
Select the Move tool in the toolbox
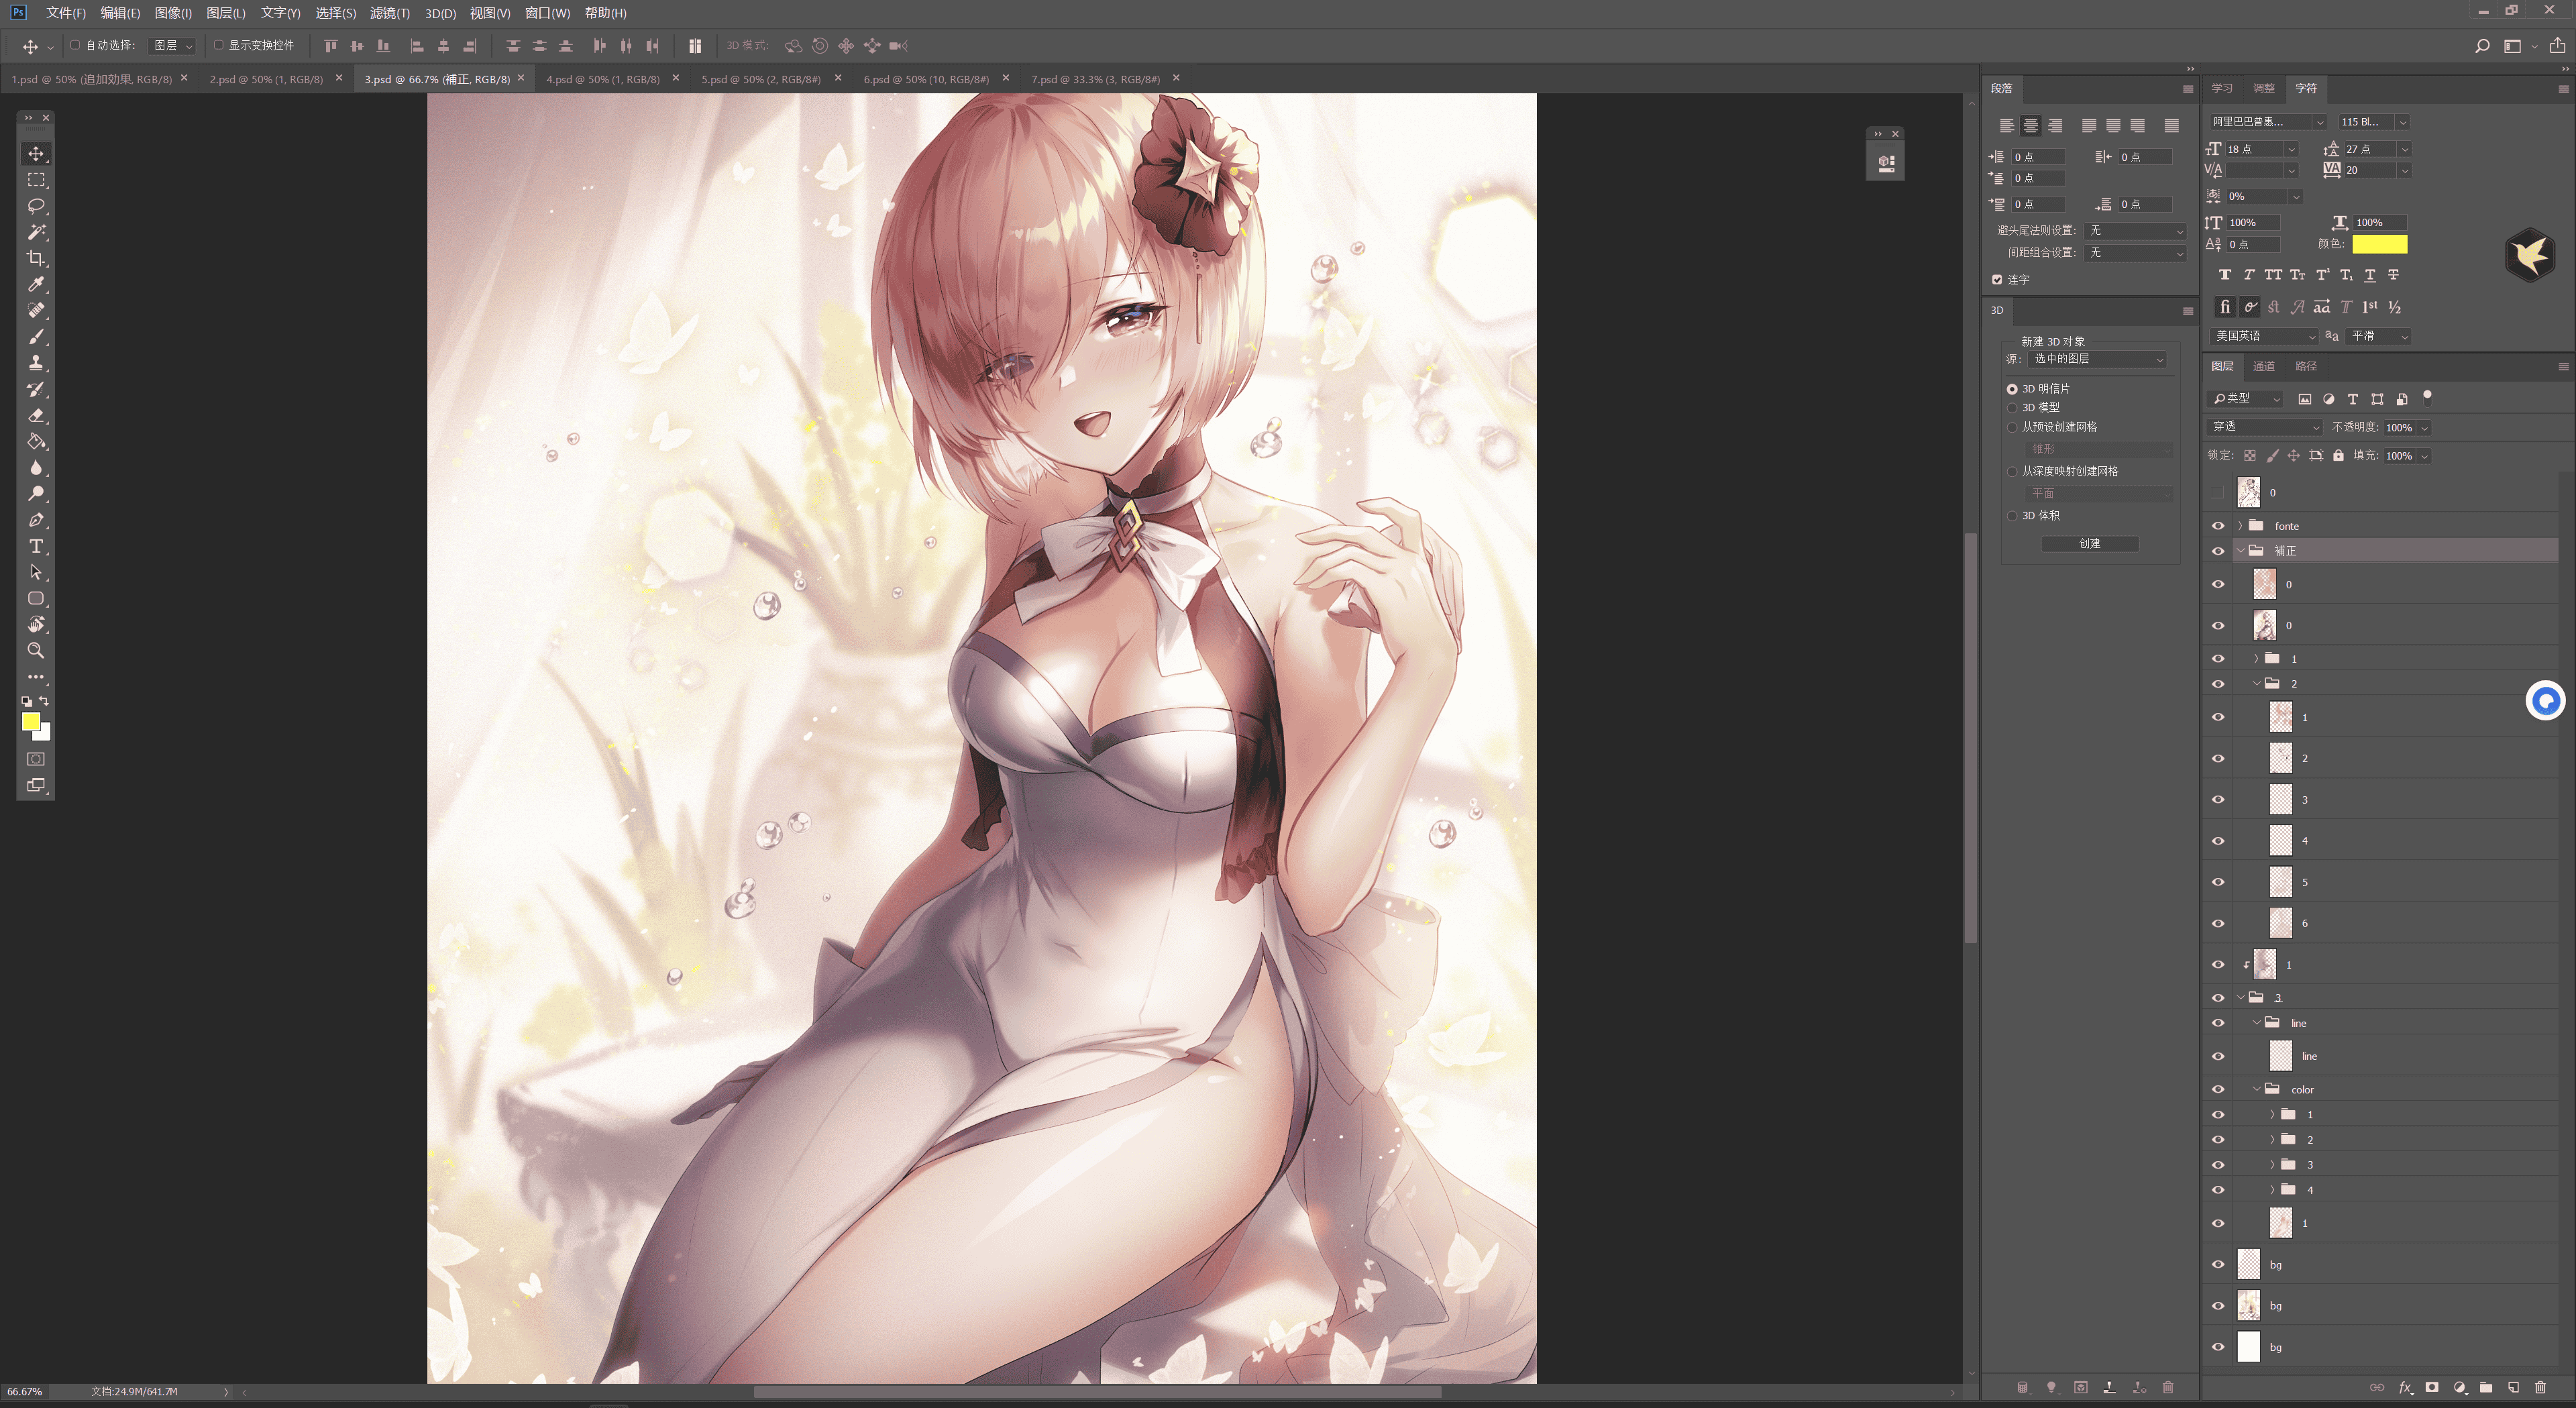coord(36,154)
